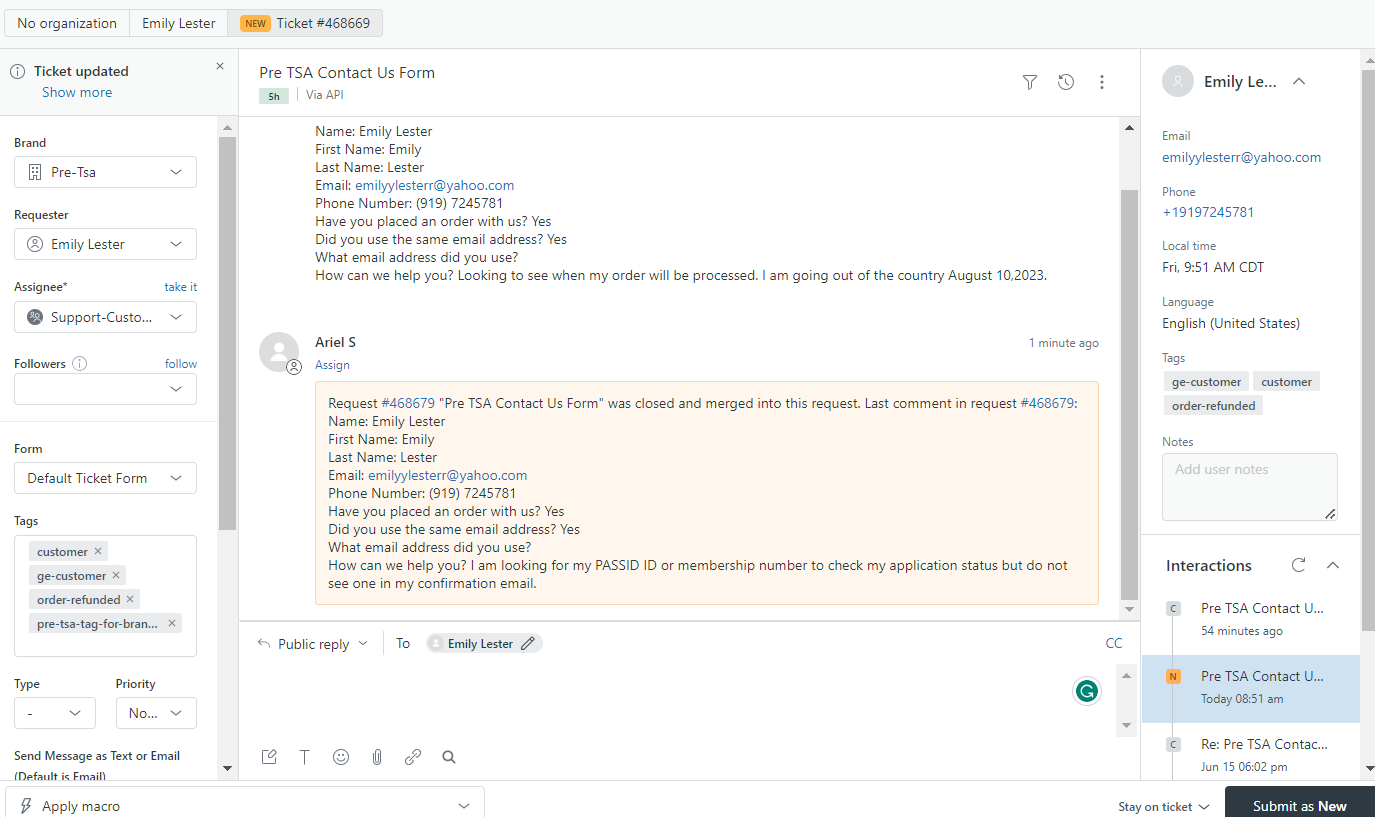Open ticket options three-dot menu
The height and width of the screenshot is (817, 1375).
click(1102, 82)
